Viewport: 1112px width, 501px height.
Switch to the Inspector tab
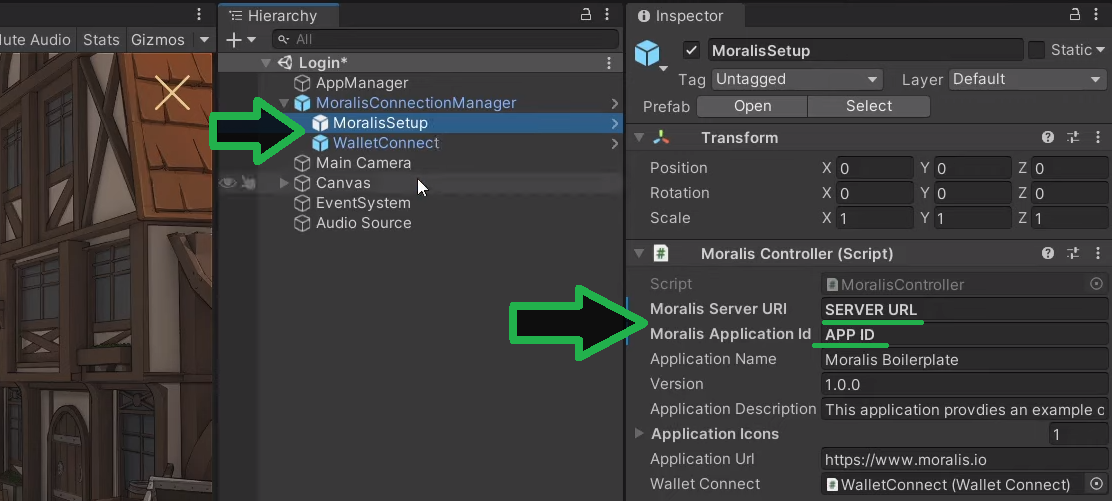click(x=684, y=16)
